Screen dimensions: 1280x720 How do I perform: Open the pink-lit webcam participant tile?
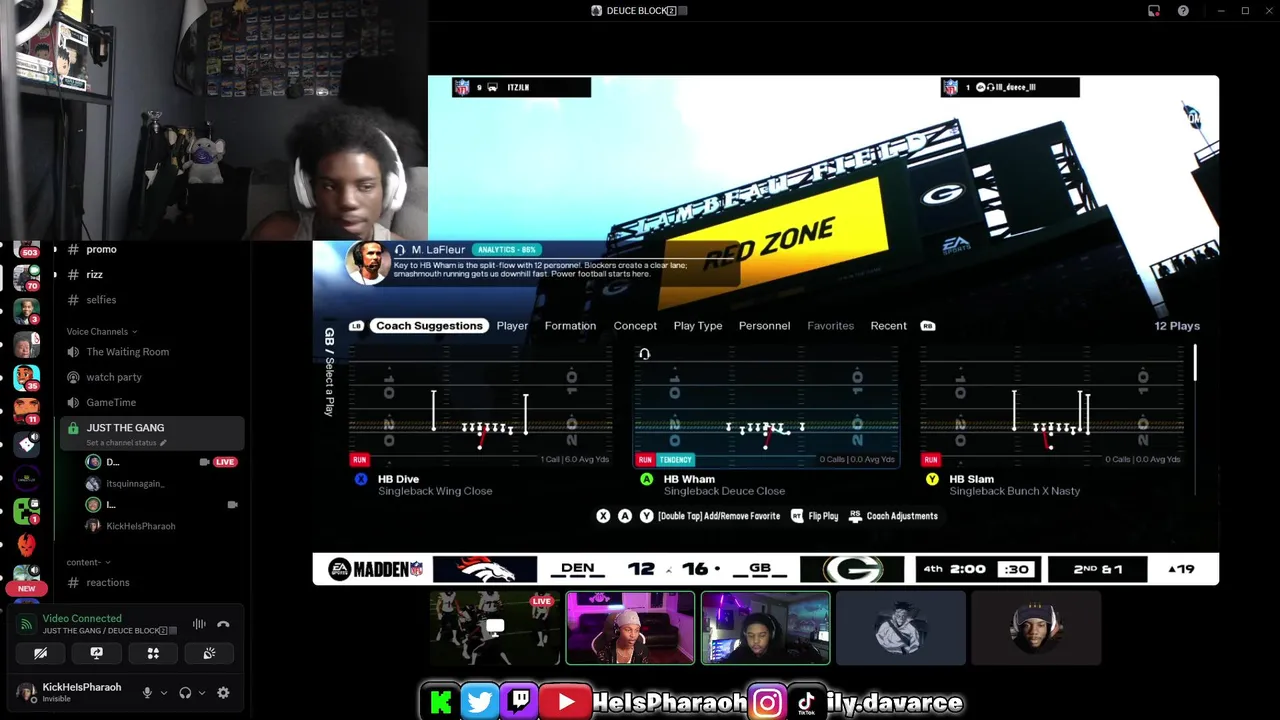(x=630, y=628)
